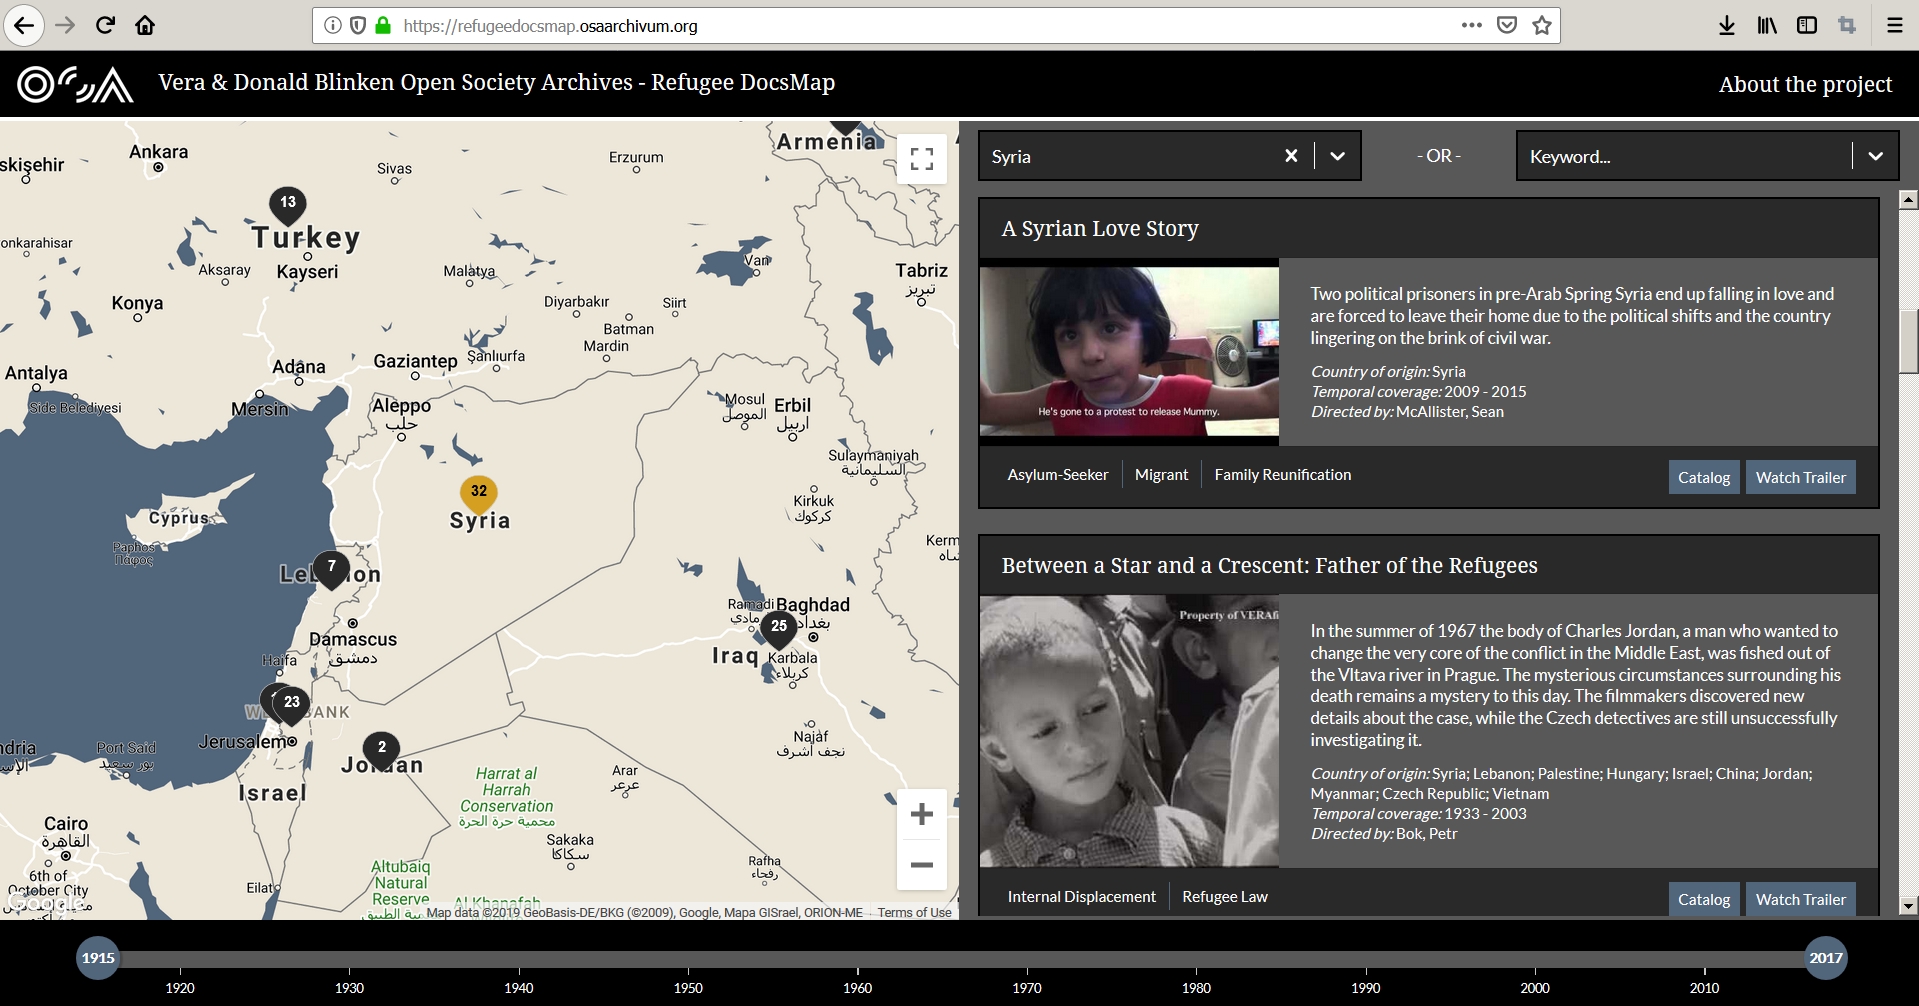
Task: Zoom out of the map
Action: point(921,865)
